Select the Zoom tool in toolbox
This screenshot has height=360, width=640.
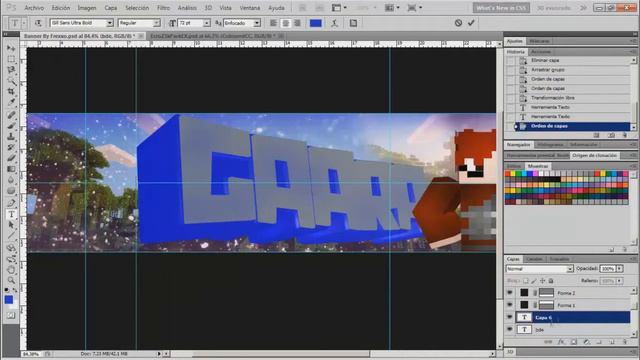11,280
